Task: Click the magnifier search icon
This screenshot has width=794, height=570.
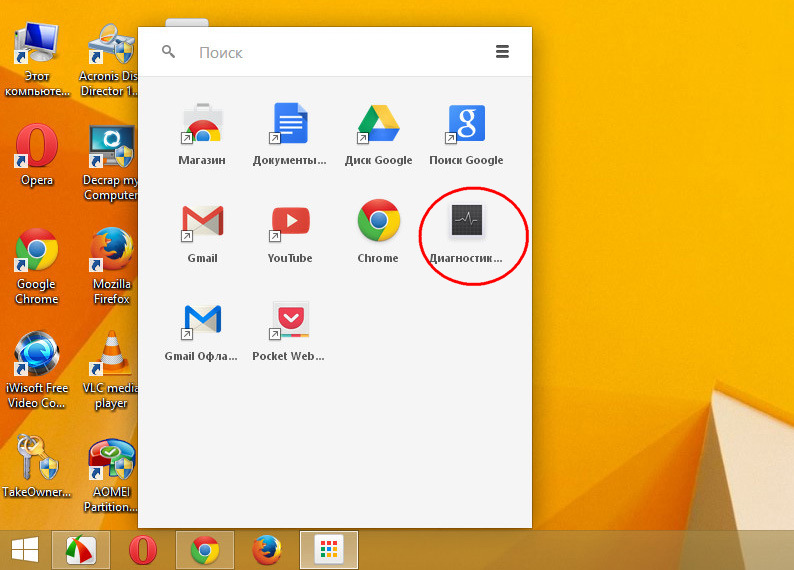Action: [x=168, y=51]
